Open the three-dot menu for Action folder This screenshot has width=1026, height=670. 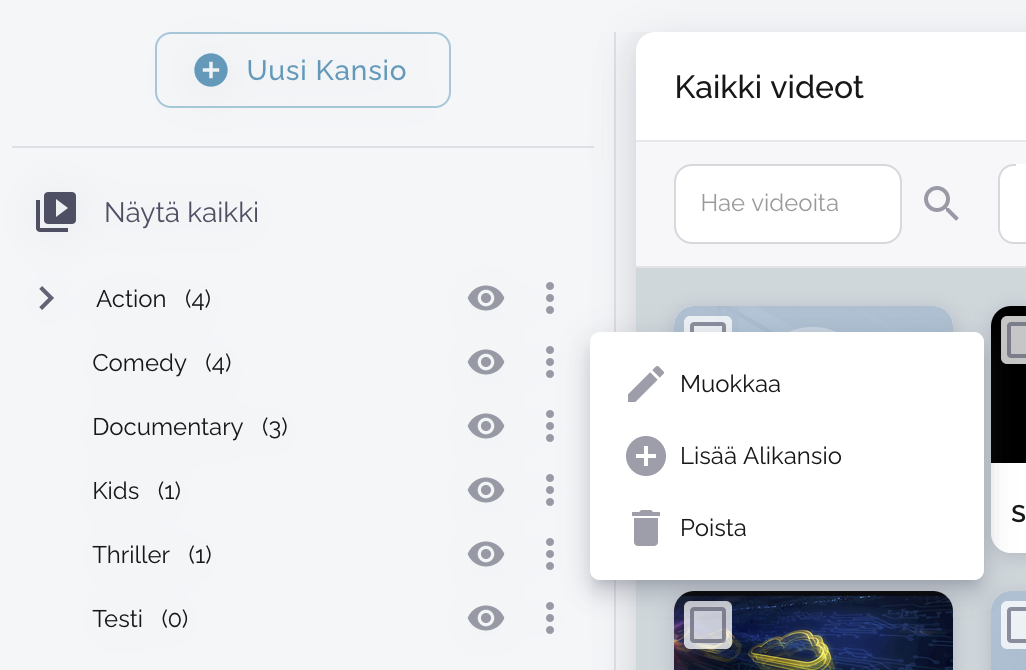click(x=550, y=298)
